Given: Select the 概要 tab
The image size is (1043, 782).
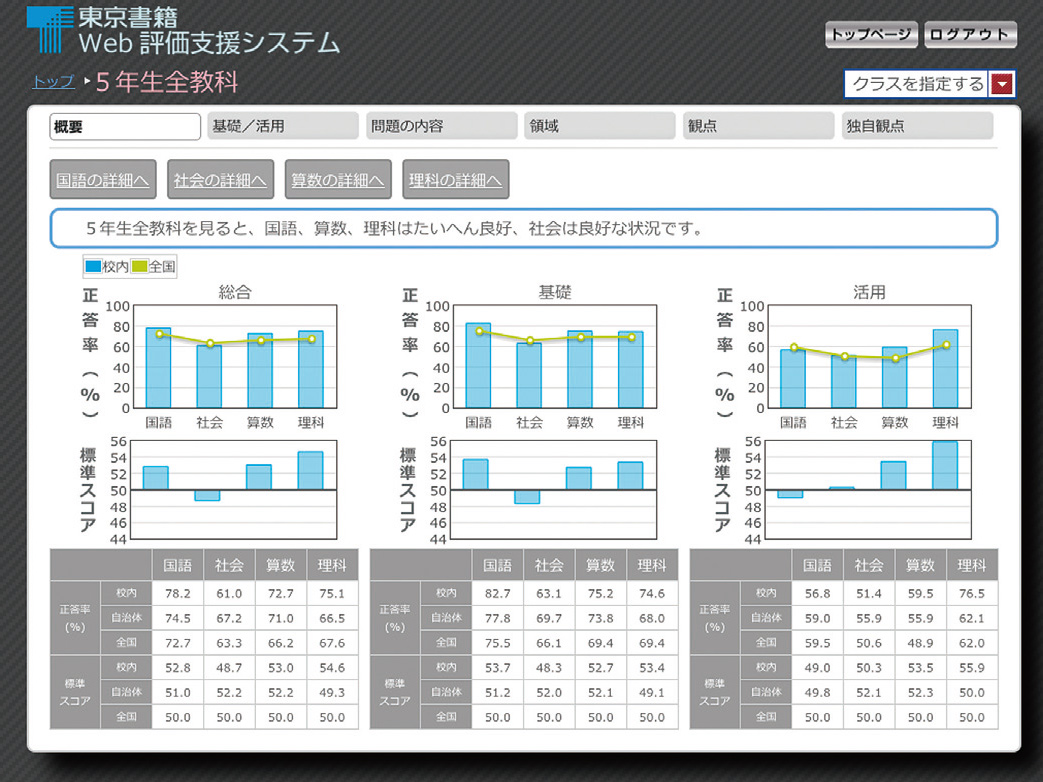Looking at the screenshot, I should (x=125, y=126).
